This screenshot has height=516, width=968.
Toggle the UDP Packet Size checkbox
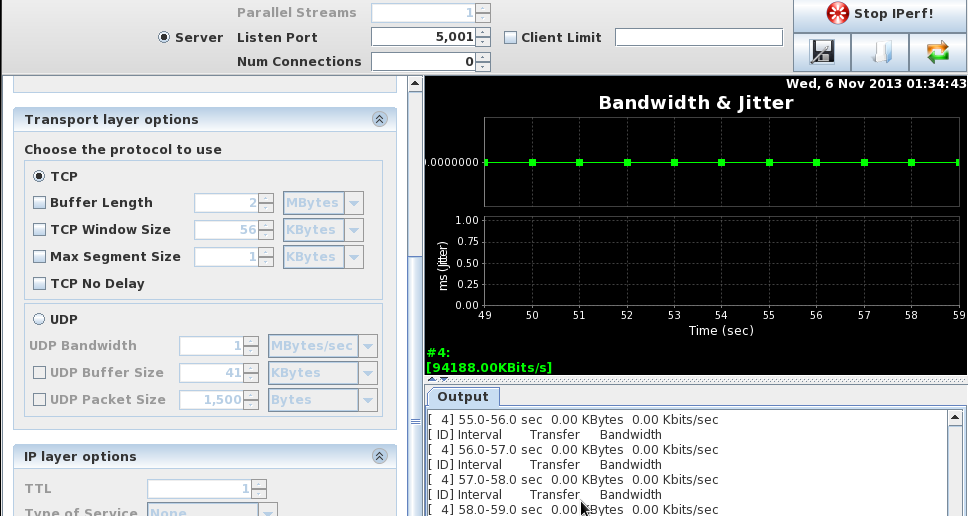[39, 399]
